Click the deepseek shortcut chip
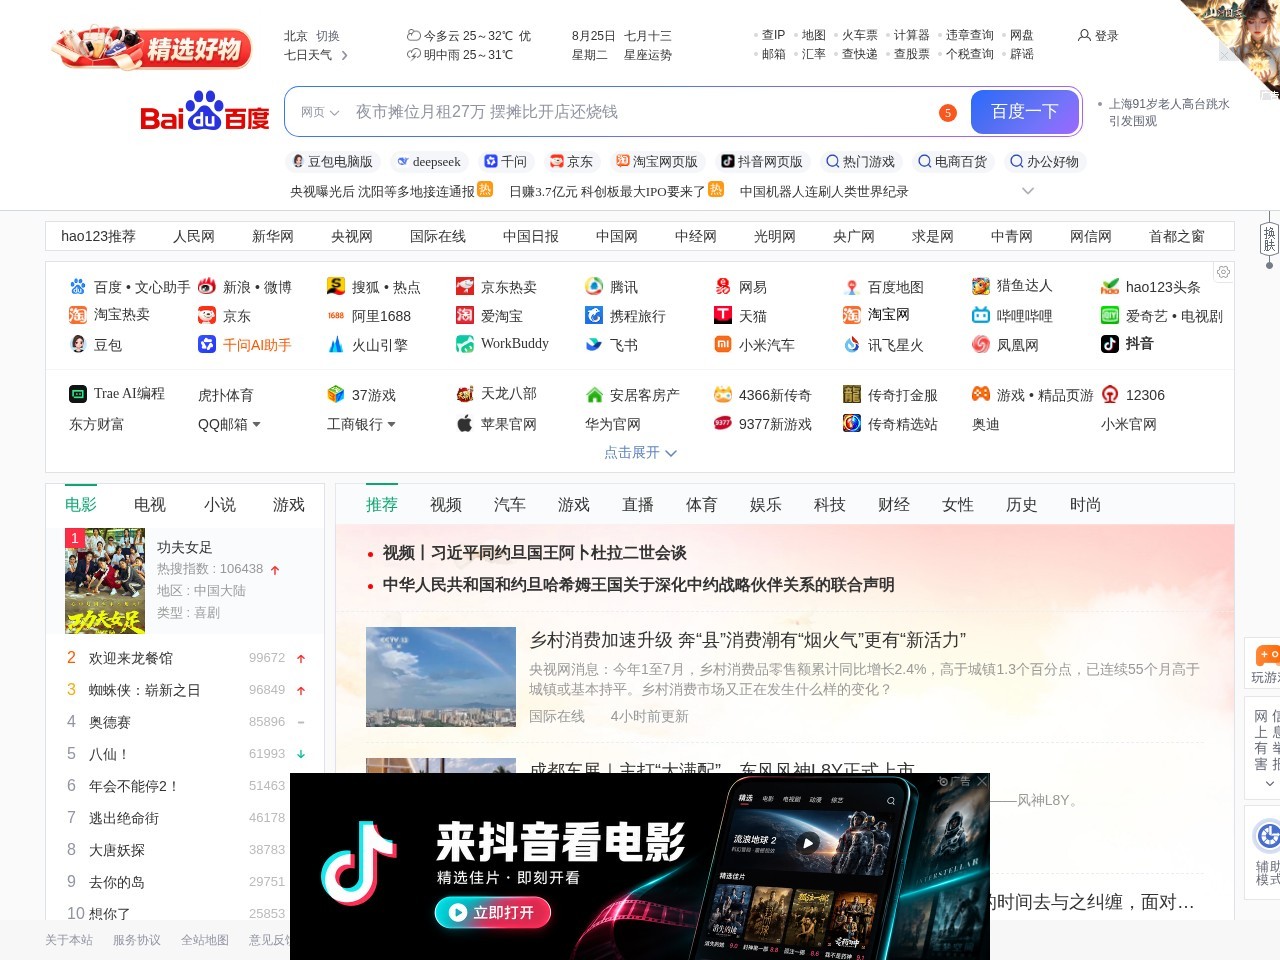 click(429, 161)
